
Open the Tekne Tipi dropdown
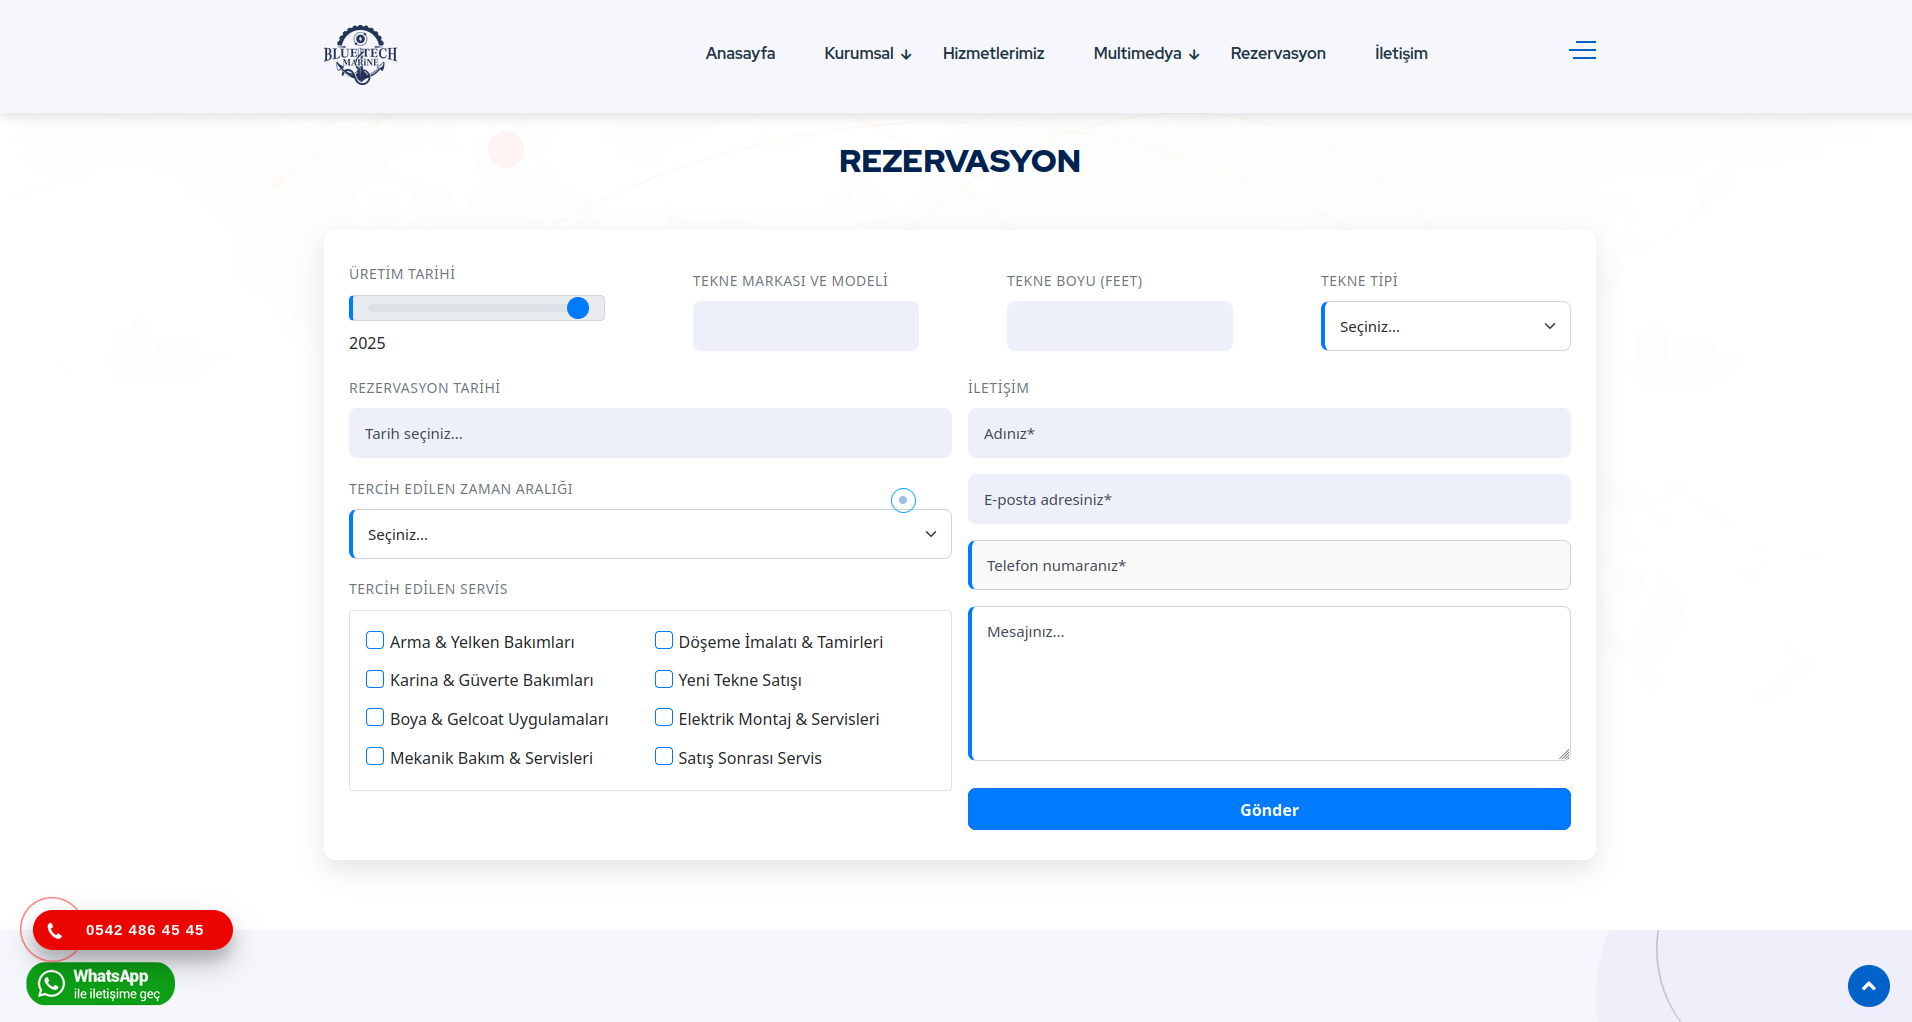coord(1445,327)
